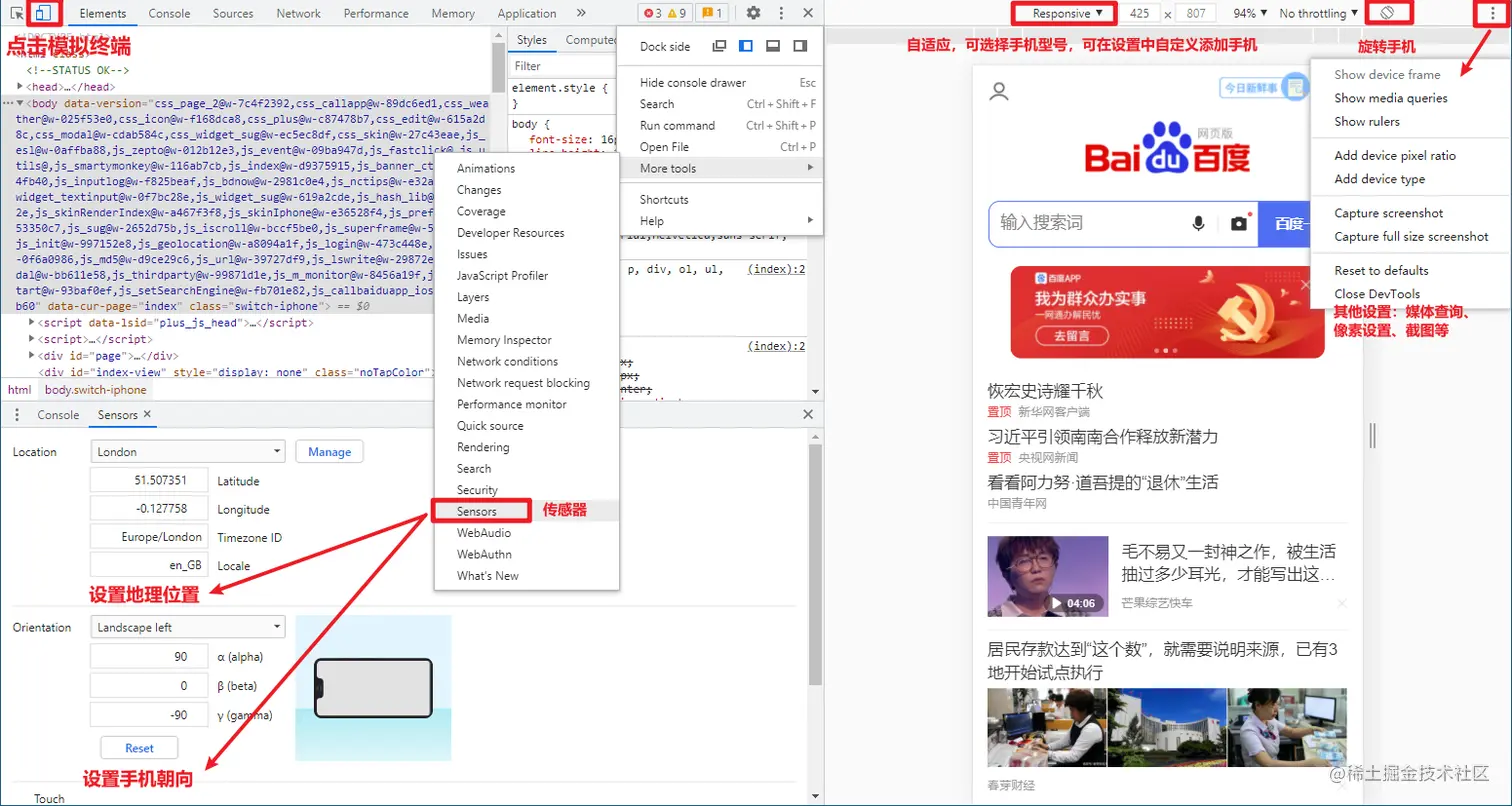Select Sensors in More tools list
The width and height of the screenshot is (1512, 806).
pyautogui.click(x=525, y=511)
